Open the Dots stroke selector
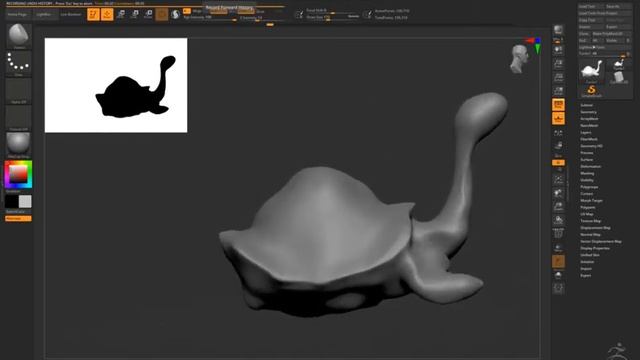The height and width of the screenshot is (360, 640). click(x=19, y=63)
